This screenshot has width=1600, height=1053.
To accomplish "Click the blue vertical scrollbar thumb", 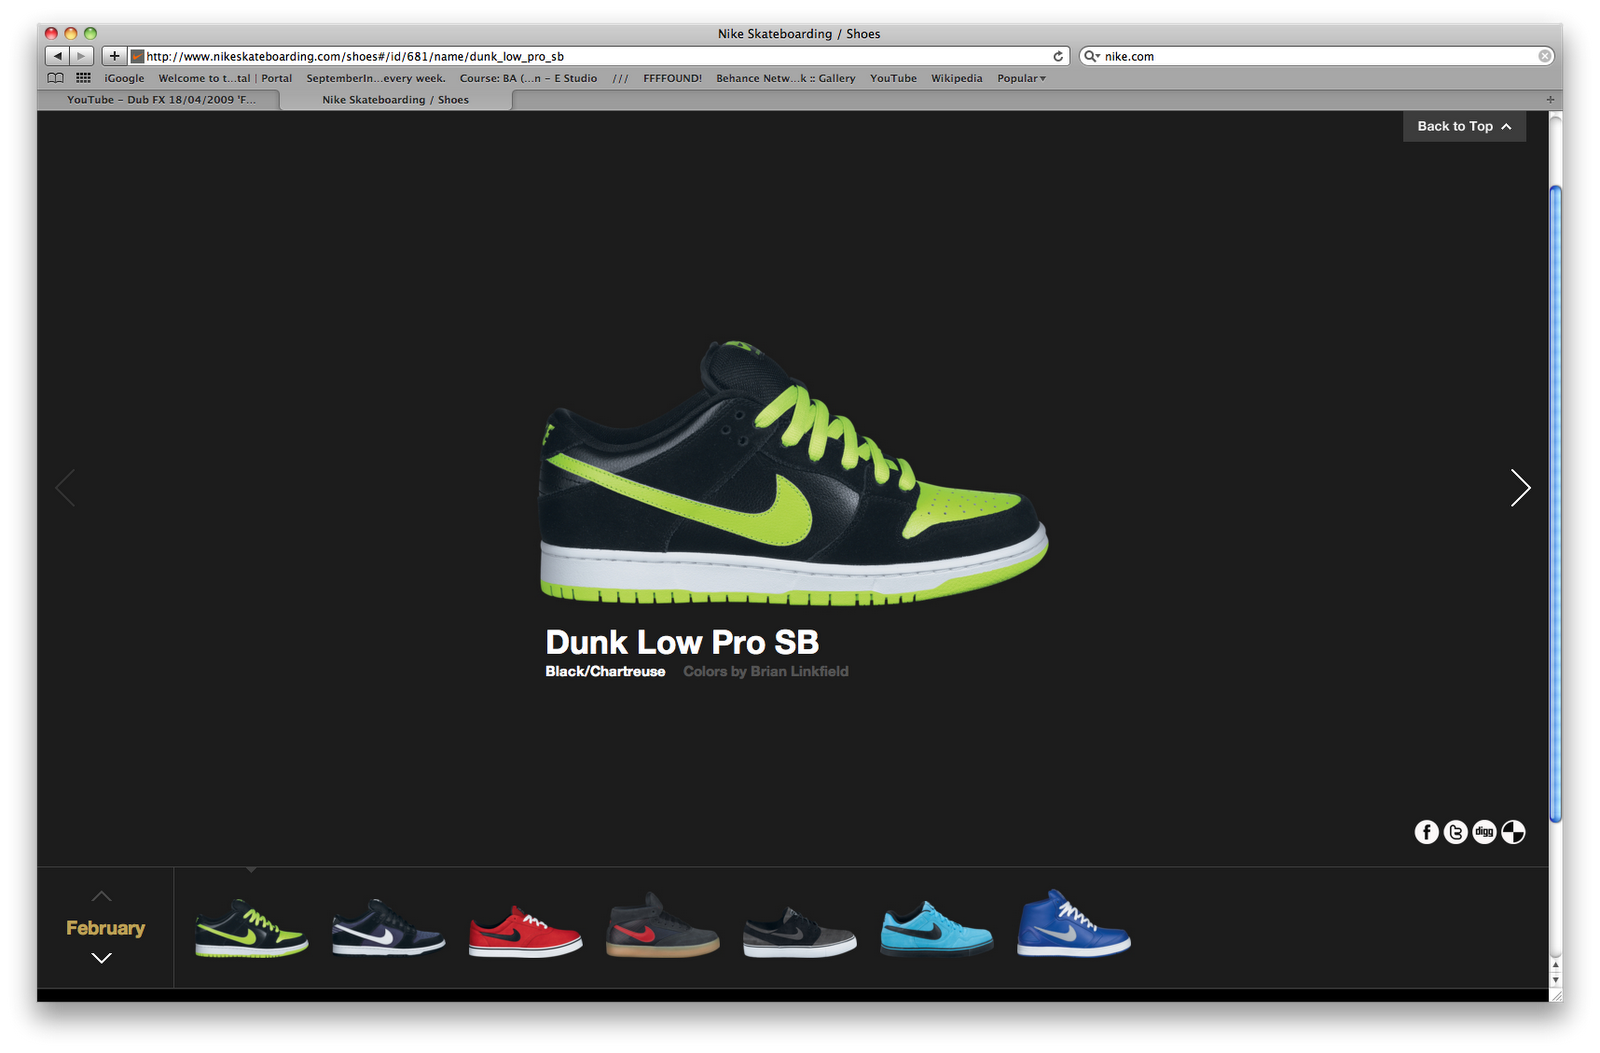I will [x=1555, y=504].
